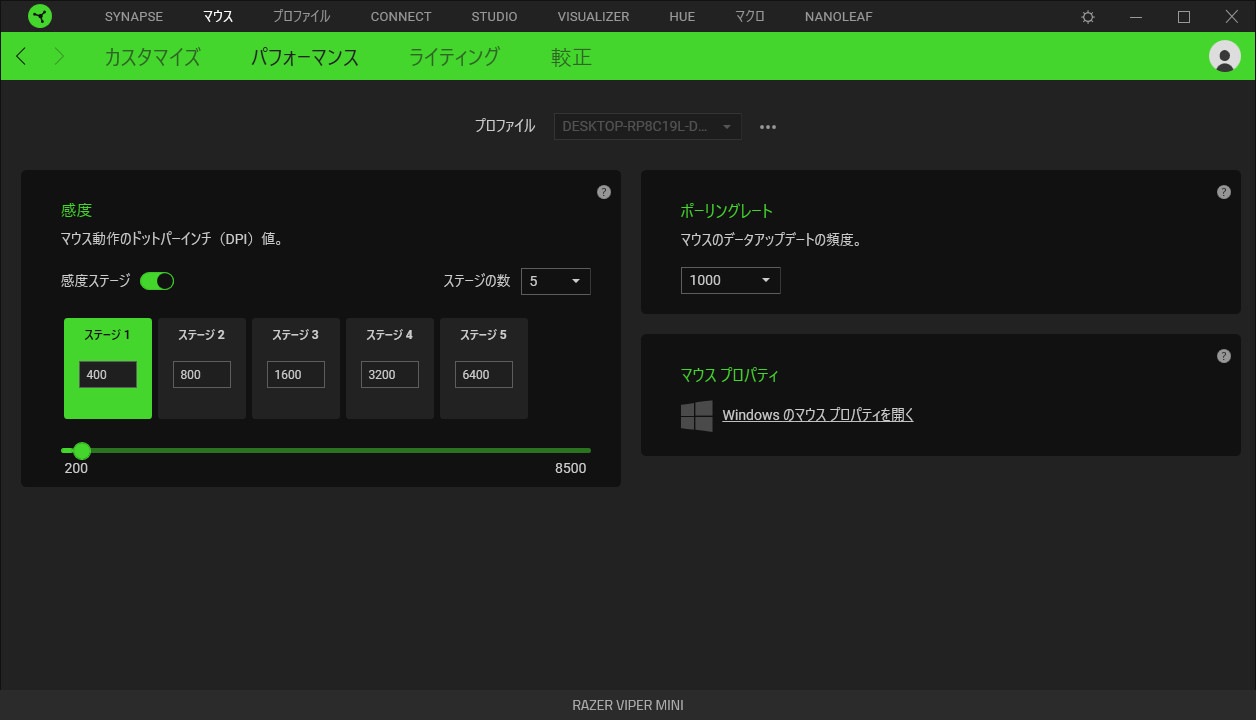This screenshot has width=1256, height=720.
Task: Select the ステージ 4 card
Action: tap(390, 368)
